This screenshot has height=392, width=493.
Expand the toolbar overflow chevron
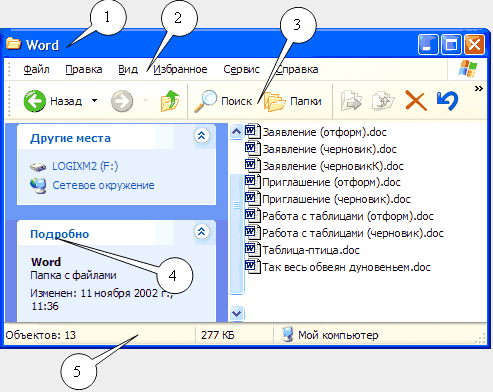click(479, 88)
